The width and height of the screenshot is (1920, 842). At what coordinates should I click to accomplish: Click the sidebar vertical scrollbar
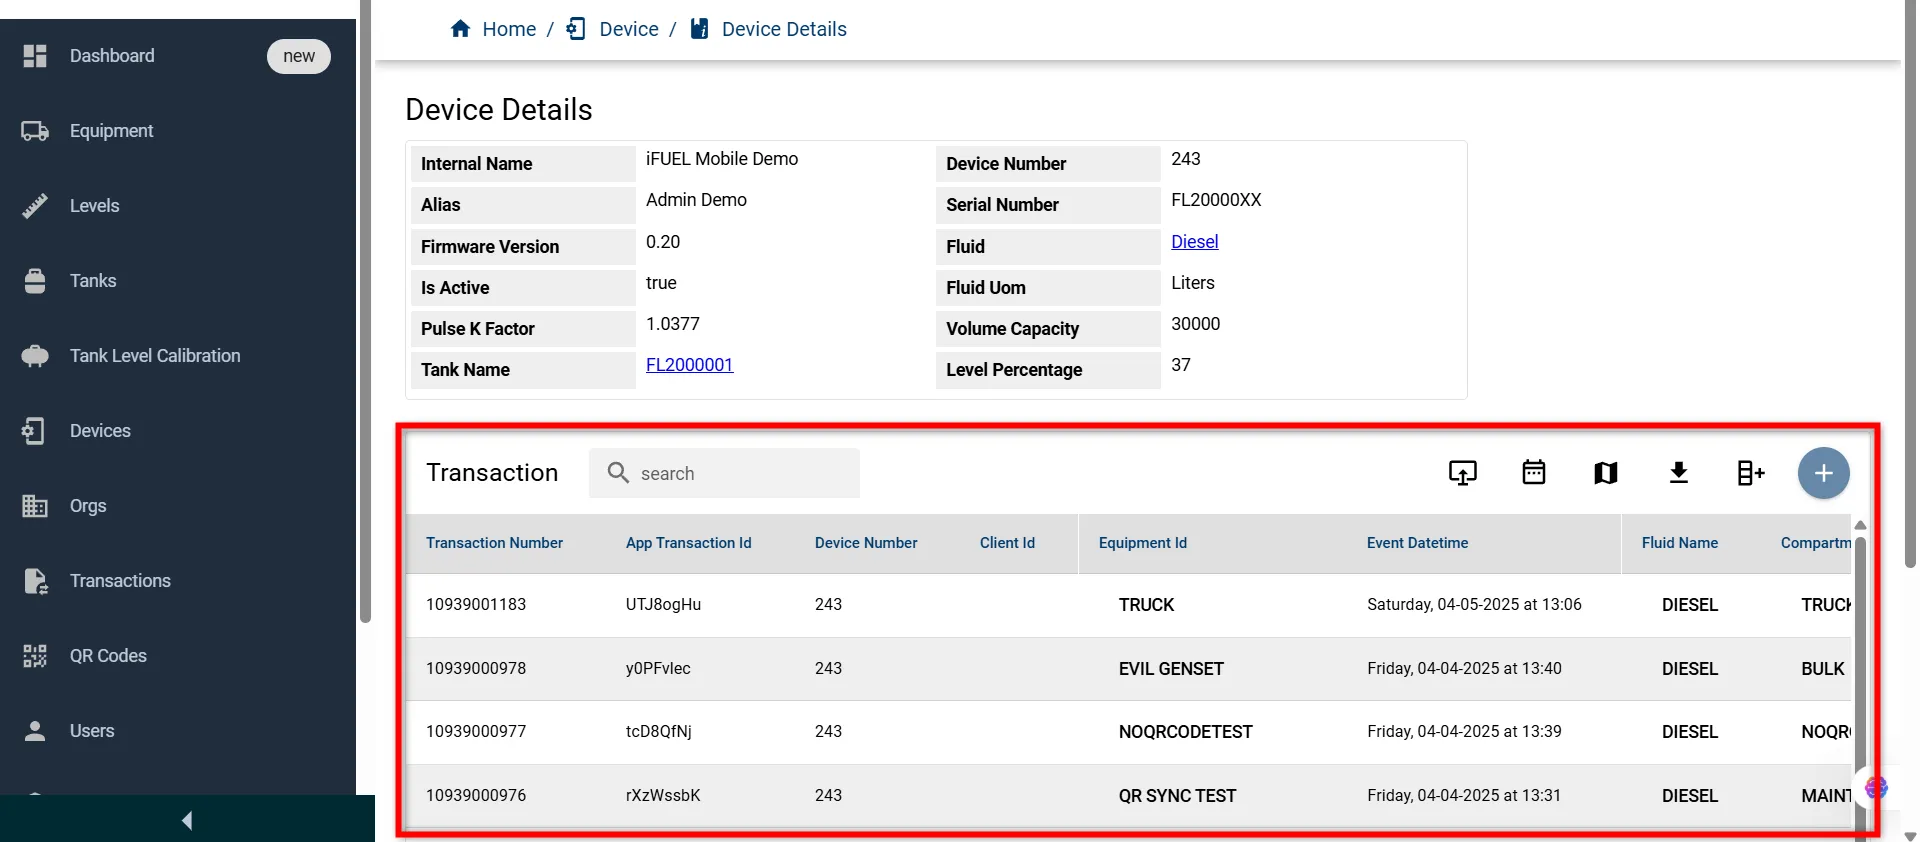click(x=365, y=310)
